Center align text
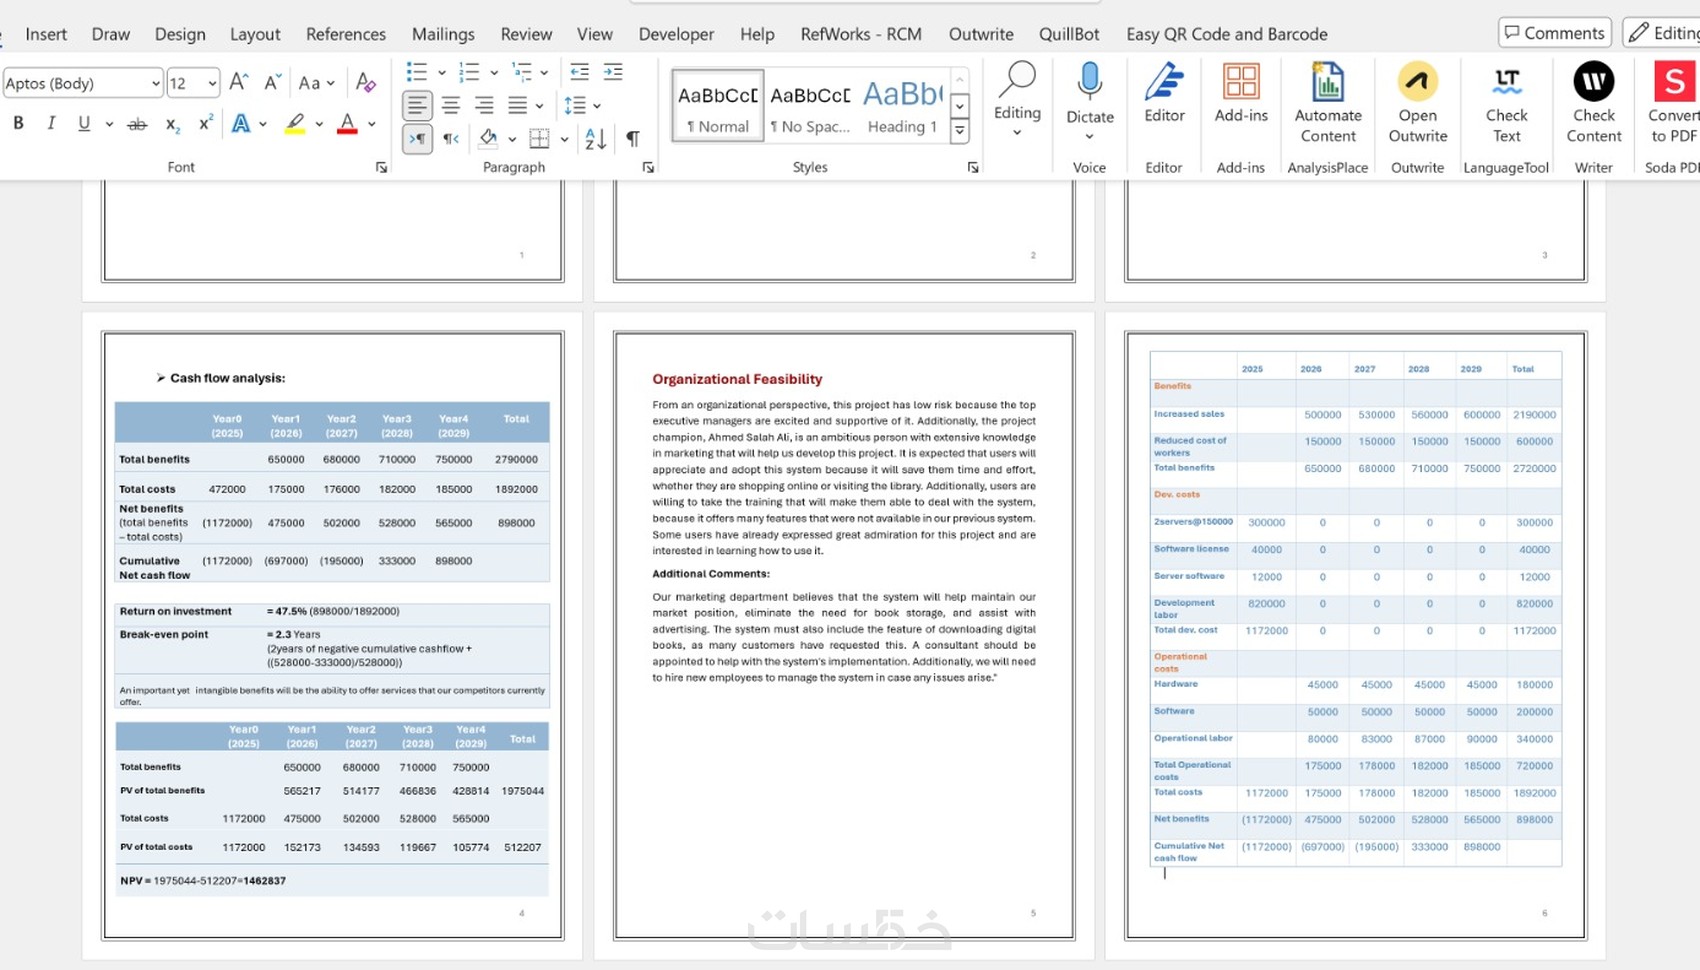1700x970 pixels. [x=451, y=105]
